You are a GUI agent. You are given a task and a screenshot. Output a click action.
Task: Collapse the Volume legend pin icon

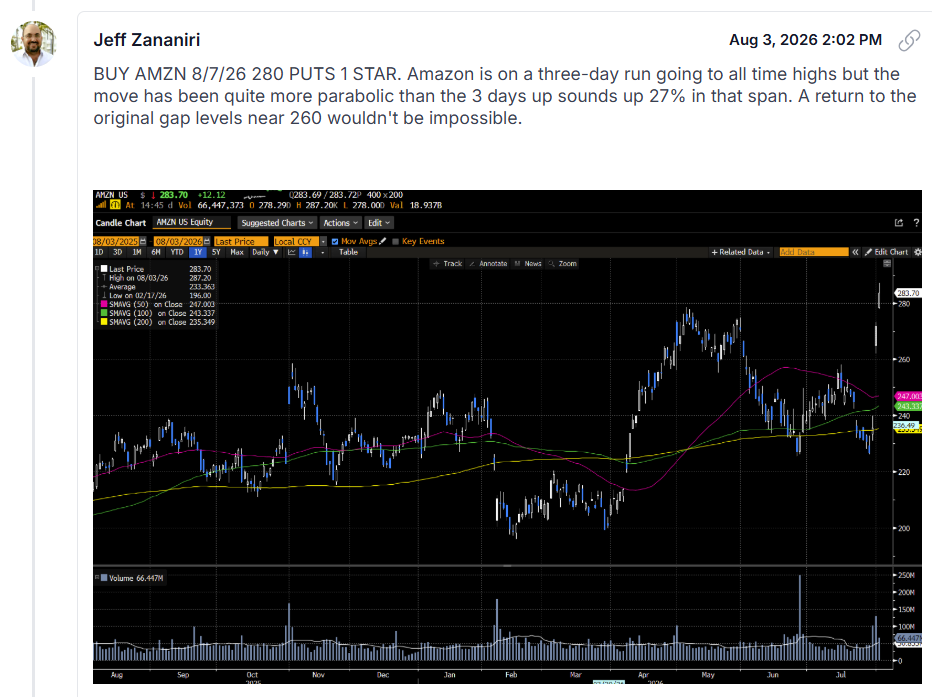(97, 578)
